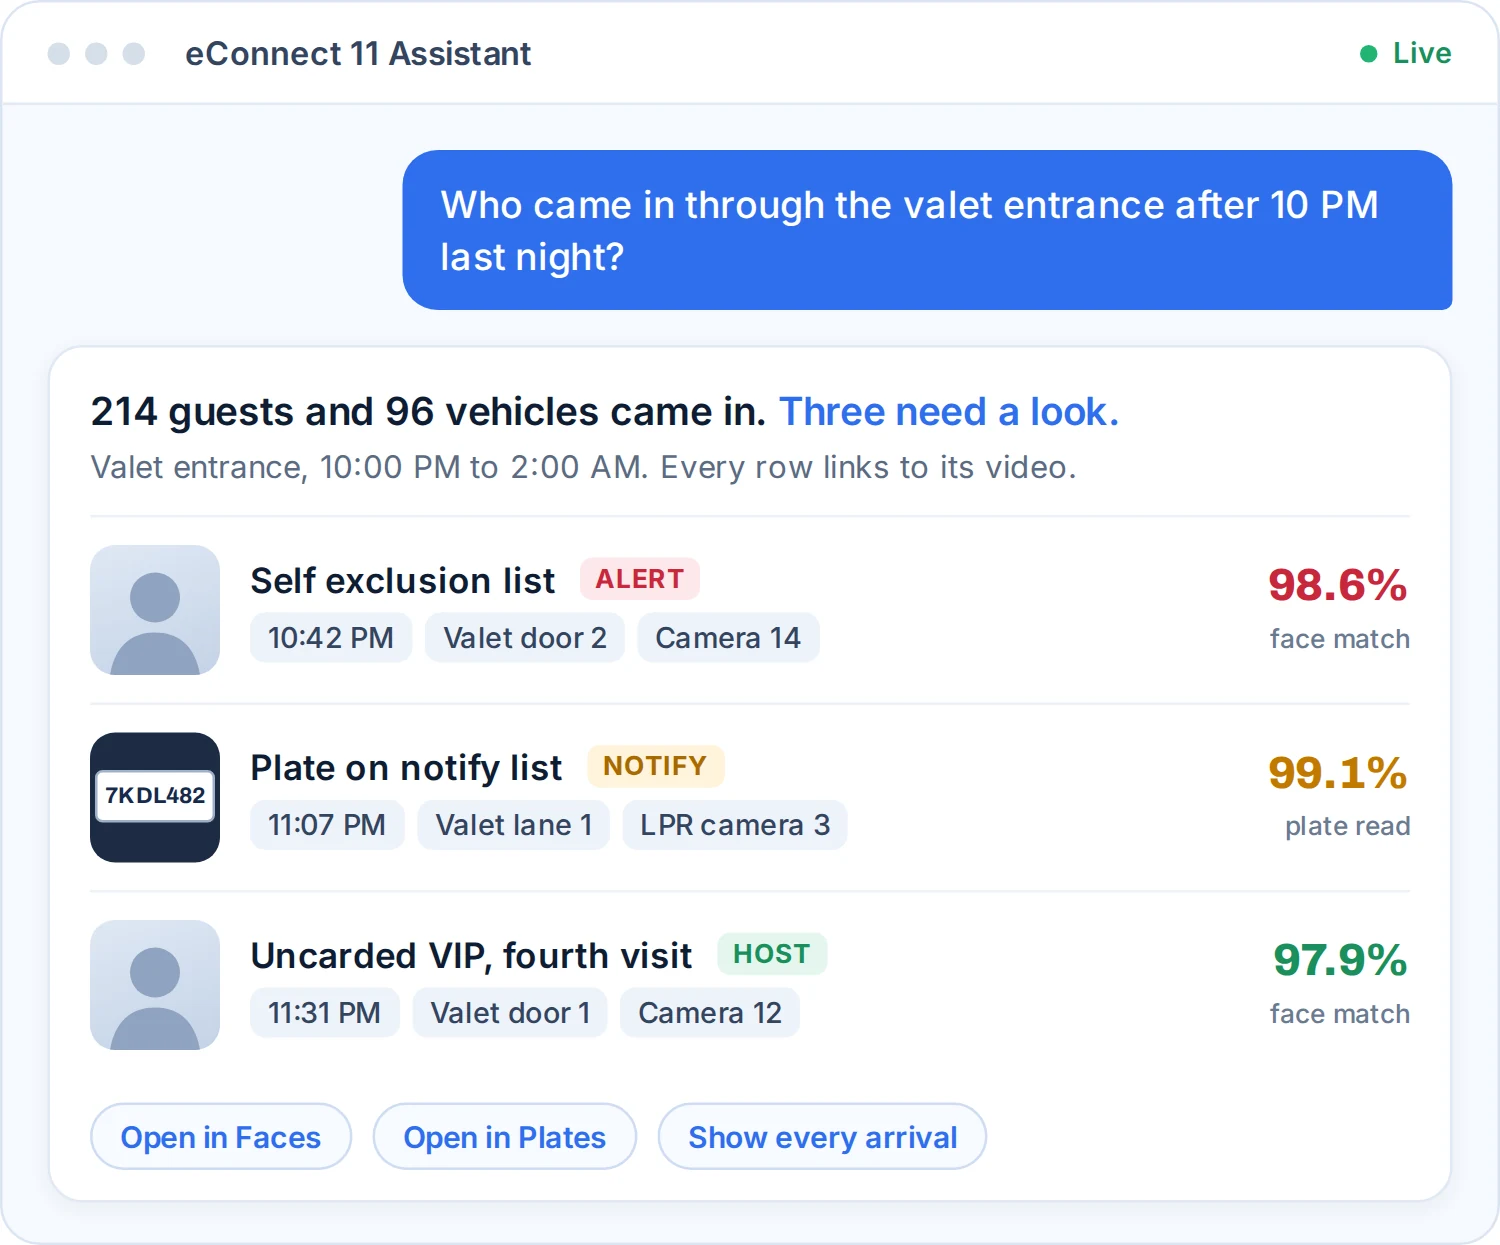Select Show every arrival

click(822, 1137)
